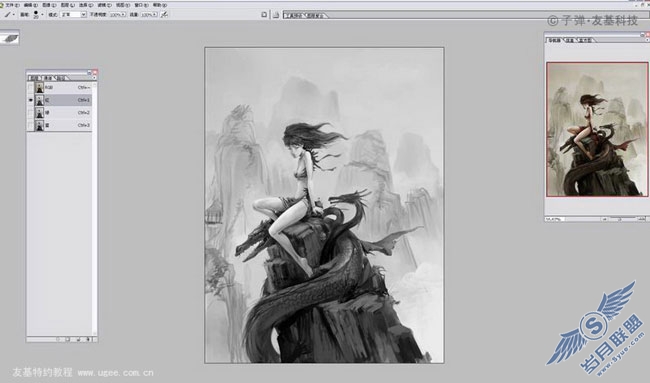Viewport: 650px width, 383px height.
Task: Open the 图层 (Layer) menu
Action: coord(67,5)
